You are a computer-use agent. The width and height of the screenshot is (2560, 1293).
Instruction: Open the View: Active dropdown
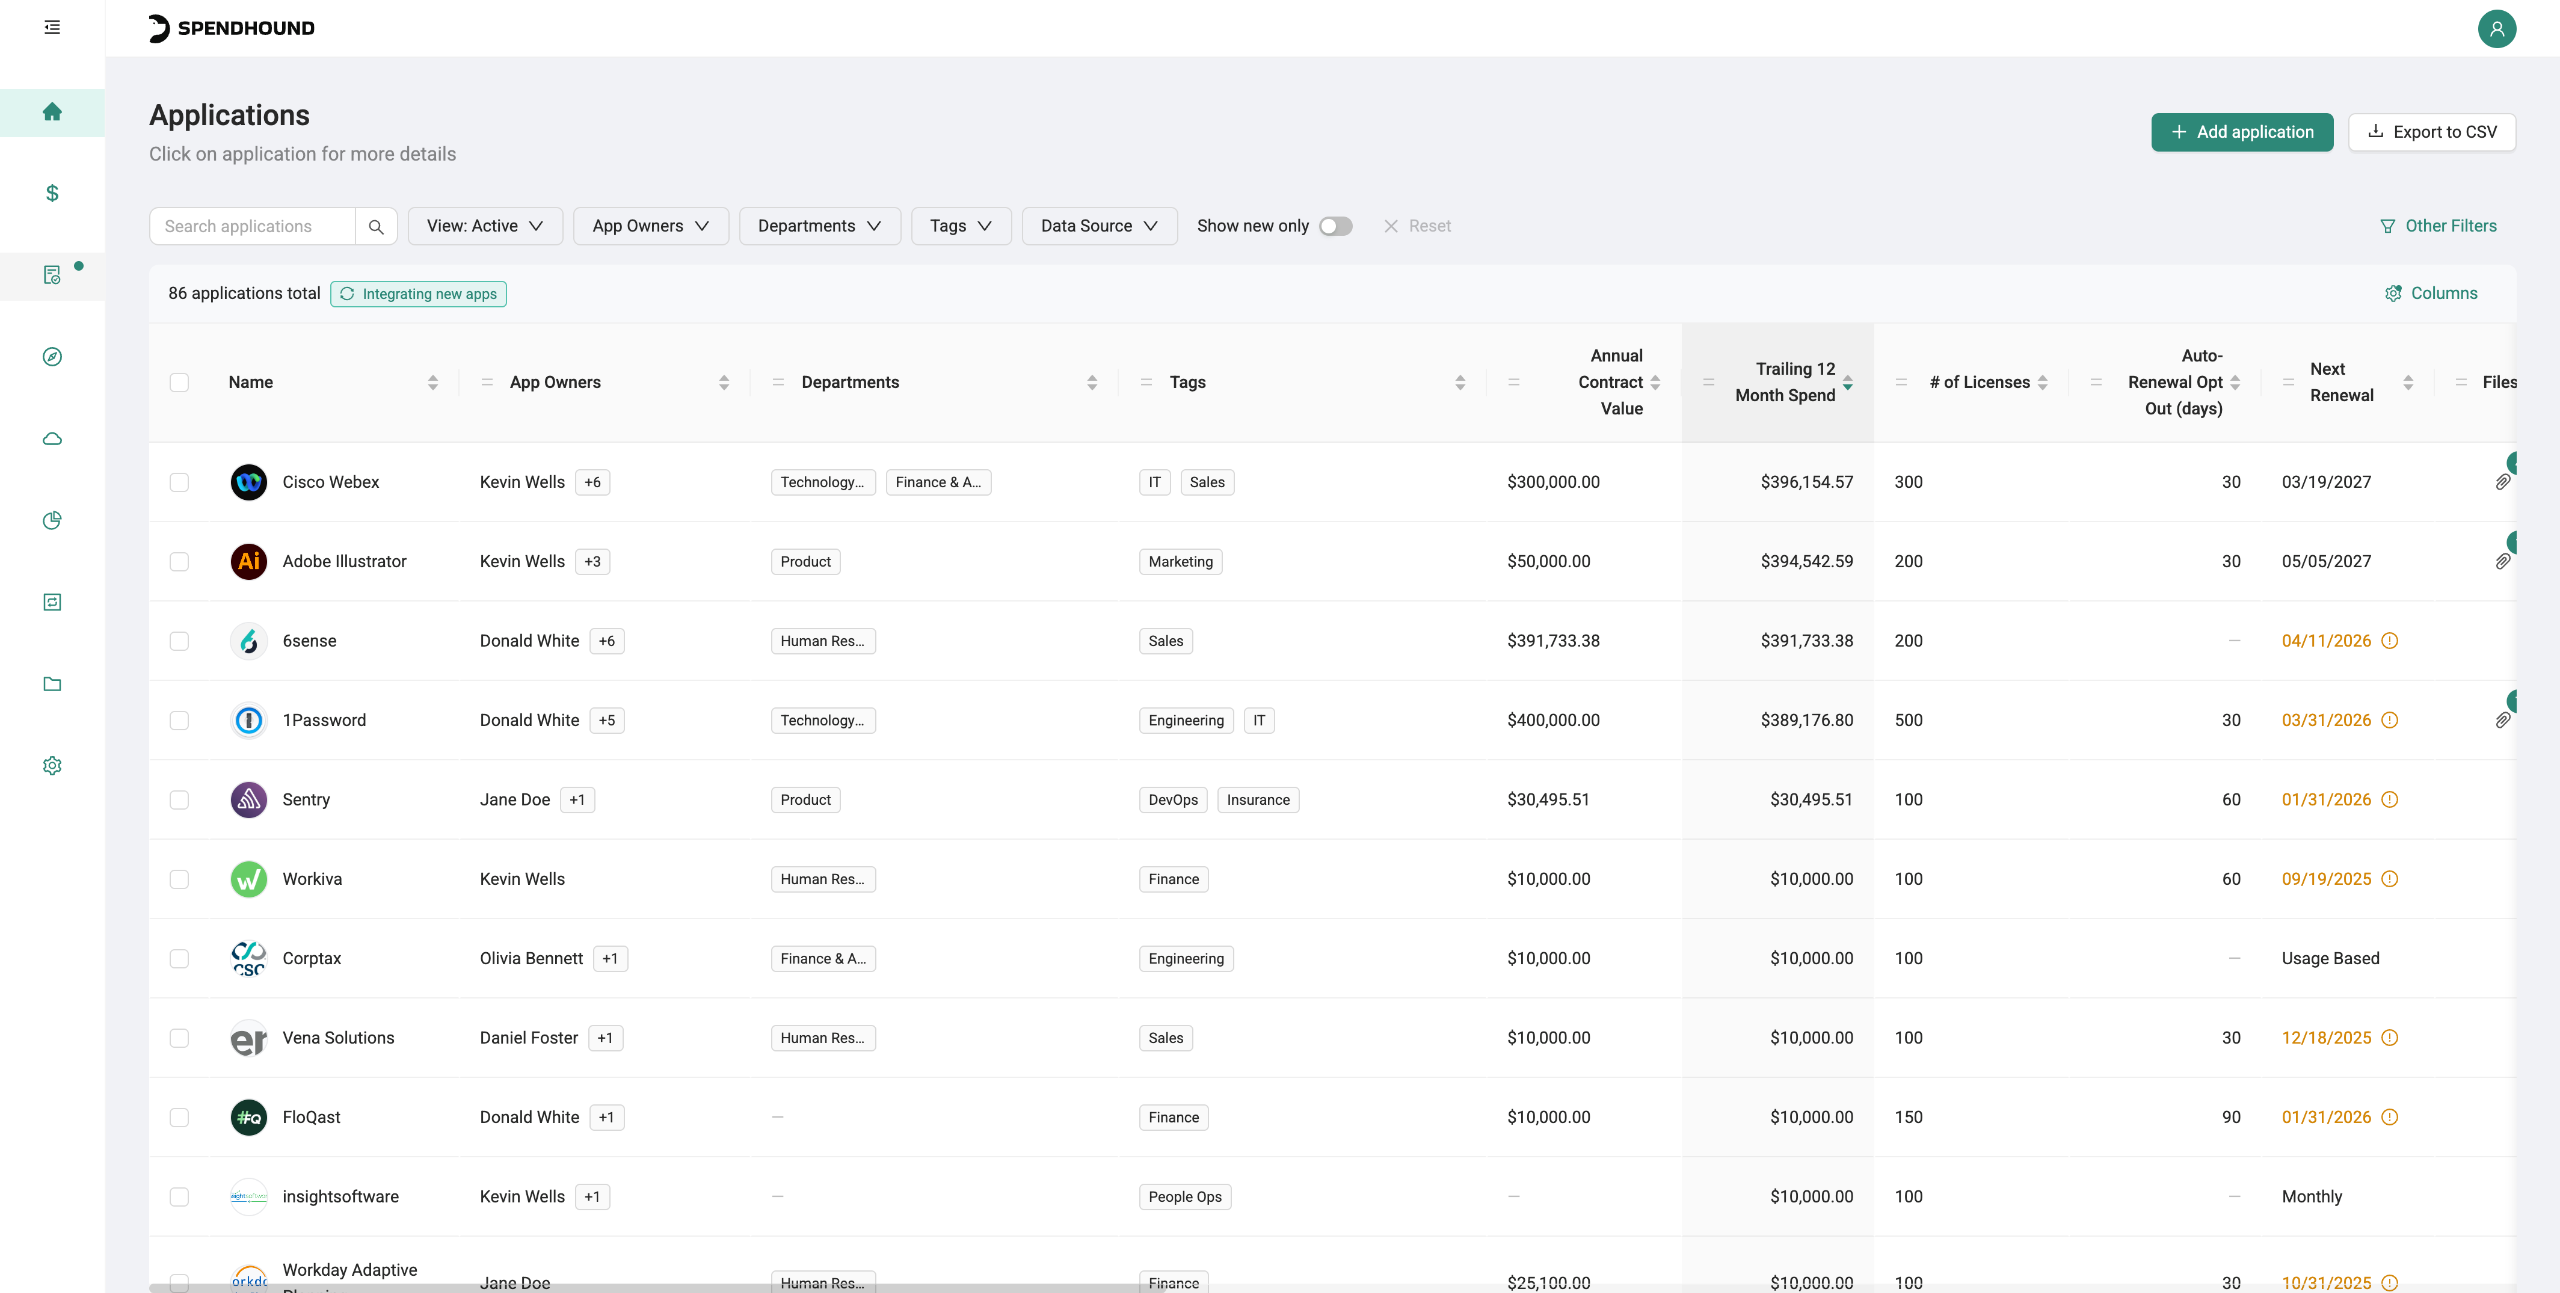pos(485,227)
